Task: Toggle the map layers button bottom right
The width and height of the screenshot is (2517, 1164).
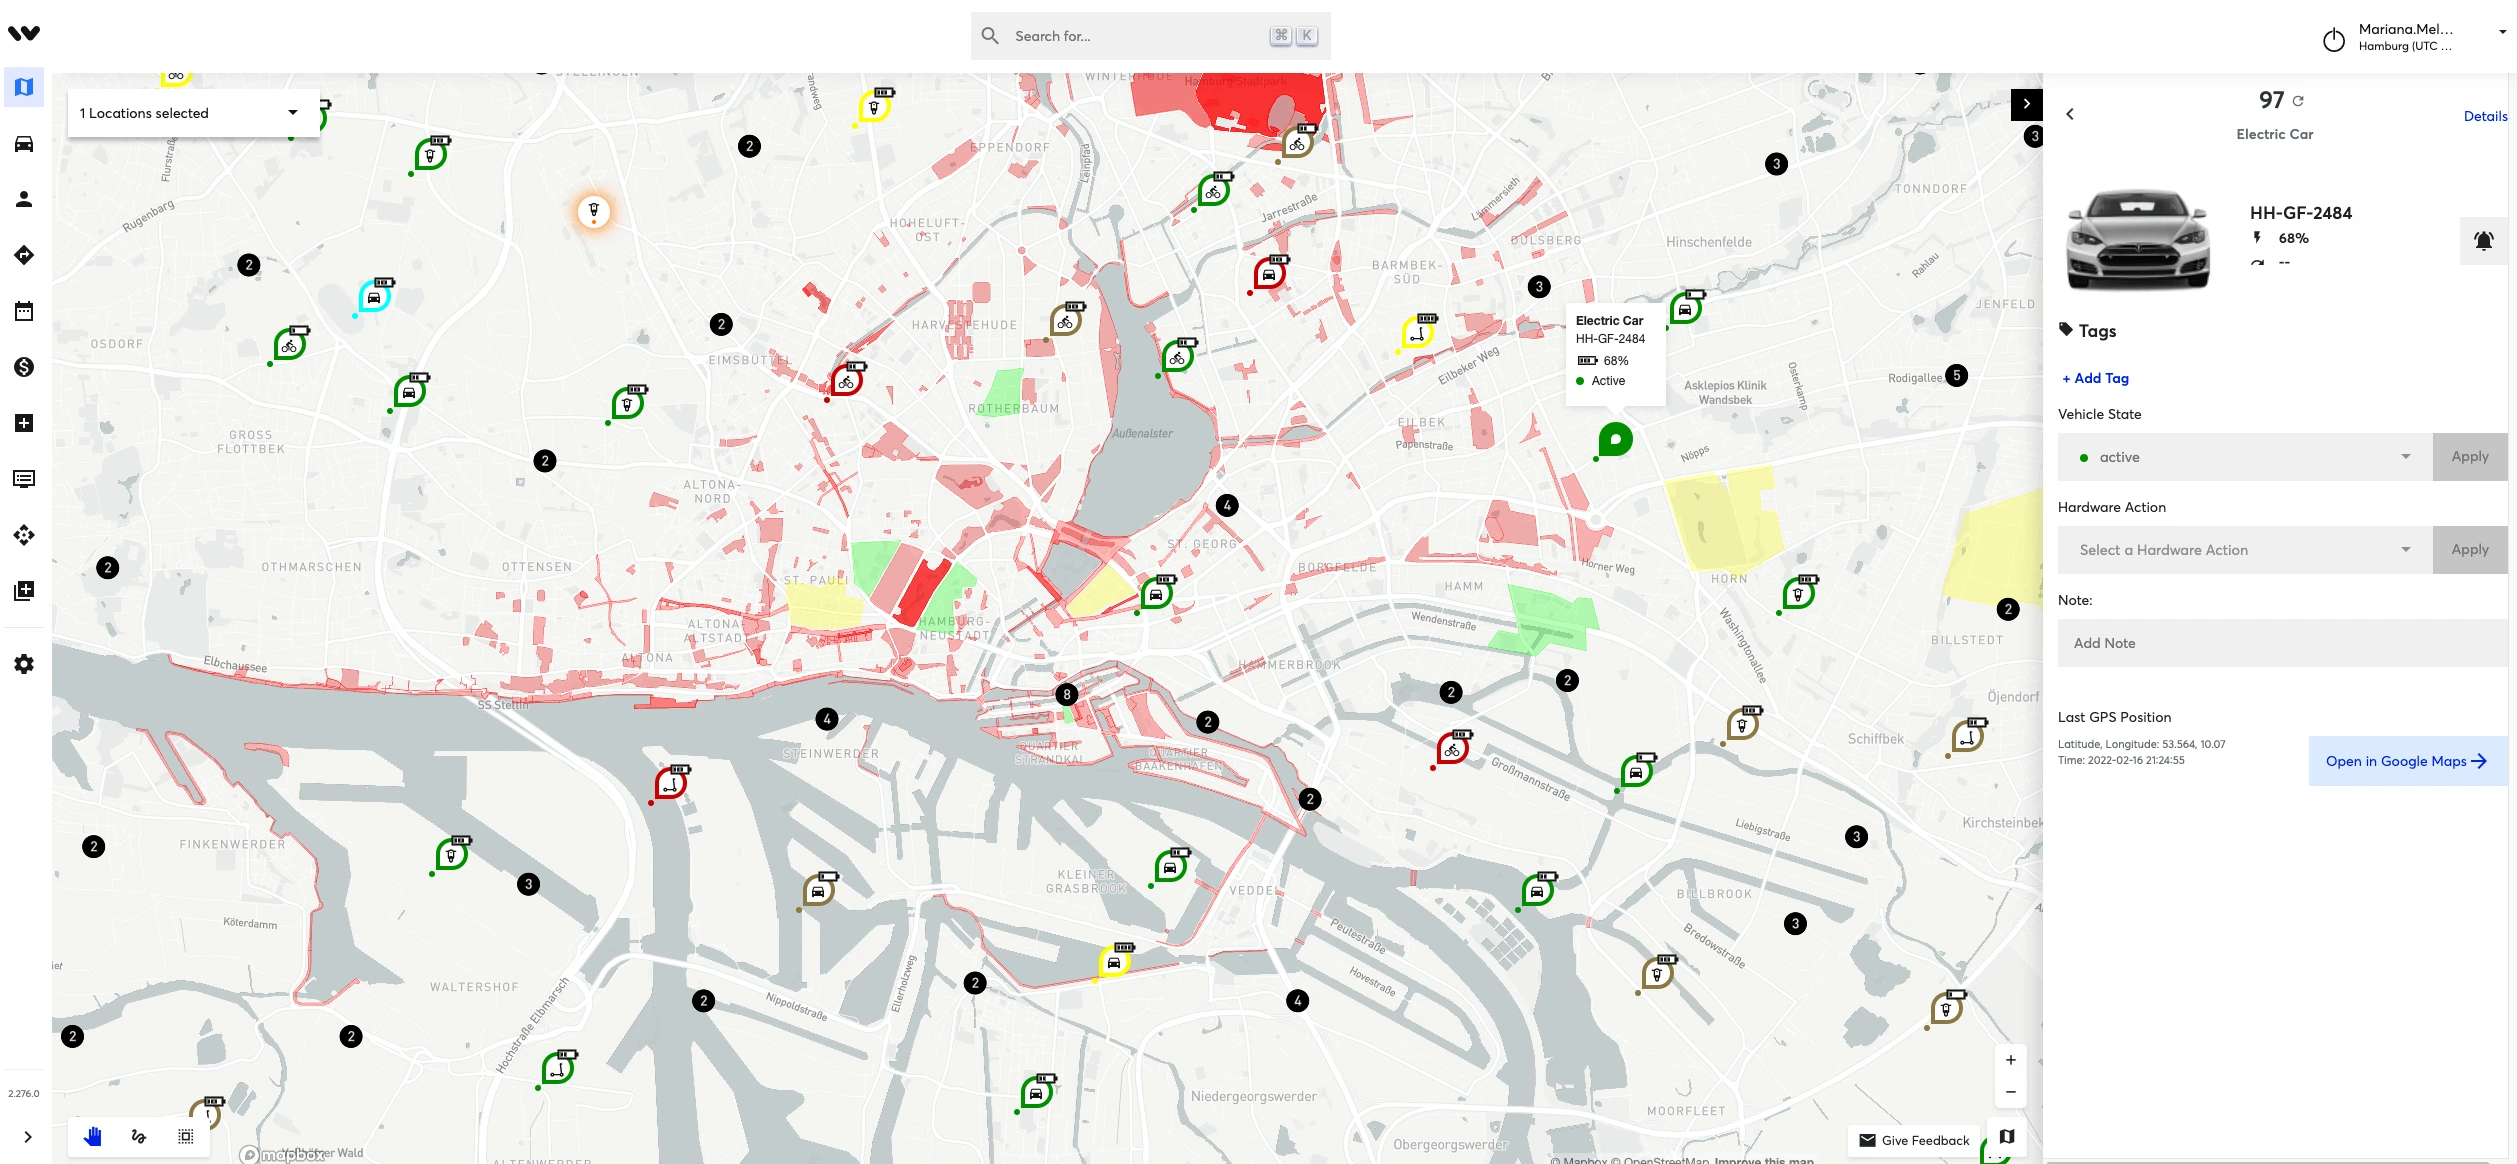Action: pyautogui.click(x=2006, y=1137)
